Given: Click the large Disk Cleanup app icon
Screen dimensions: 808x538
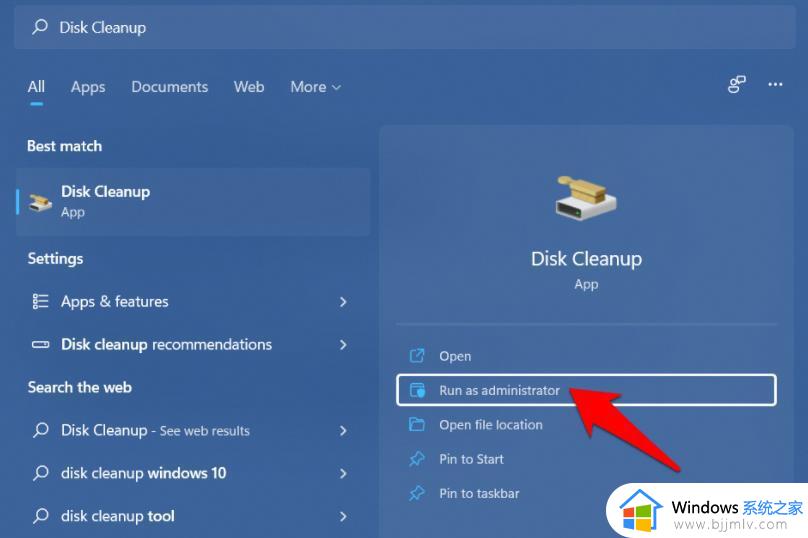Looking at the screenshot, I should 586,198.
